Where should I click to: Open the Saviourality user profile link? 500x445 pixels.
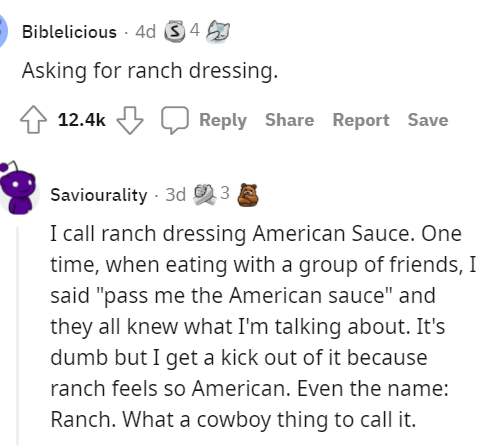[99, 195]
